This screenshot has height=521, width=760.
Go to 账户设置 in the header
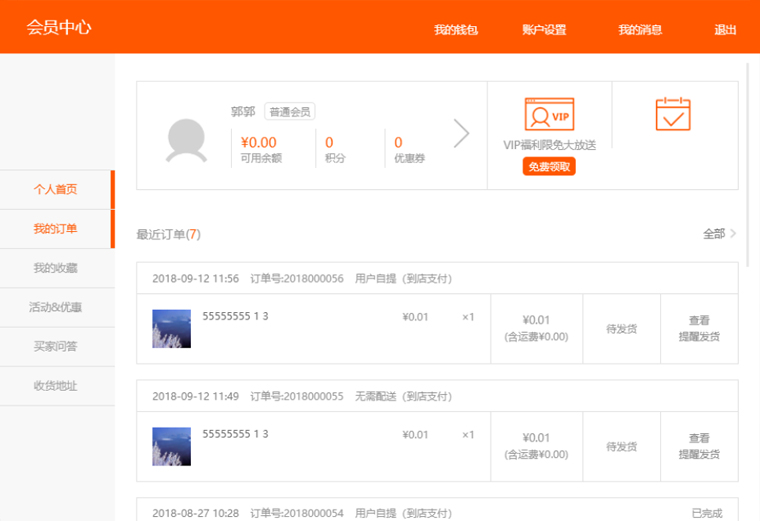[x=544, y=30]
